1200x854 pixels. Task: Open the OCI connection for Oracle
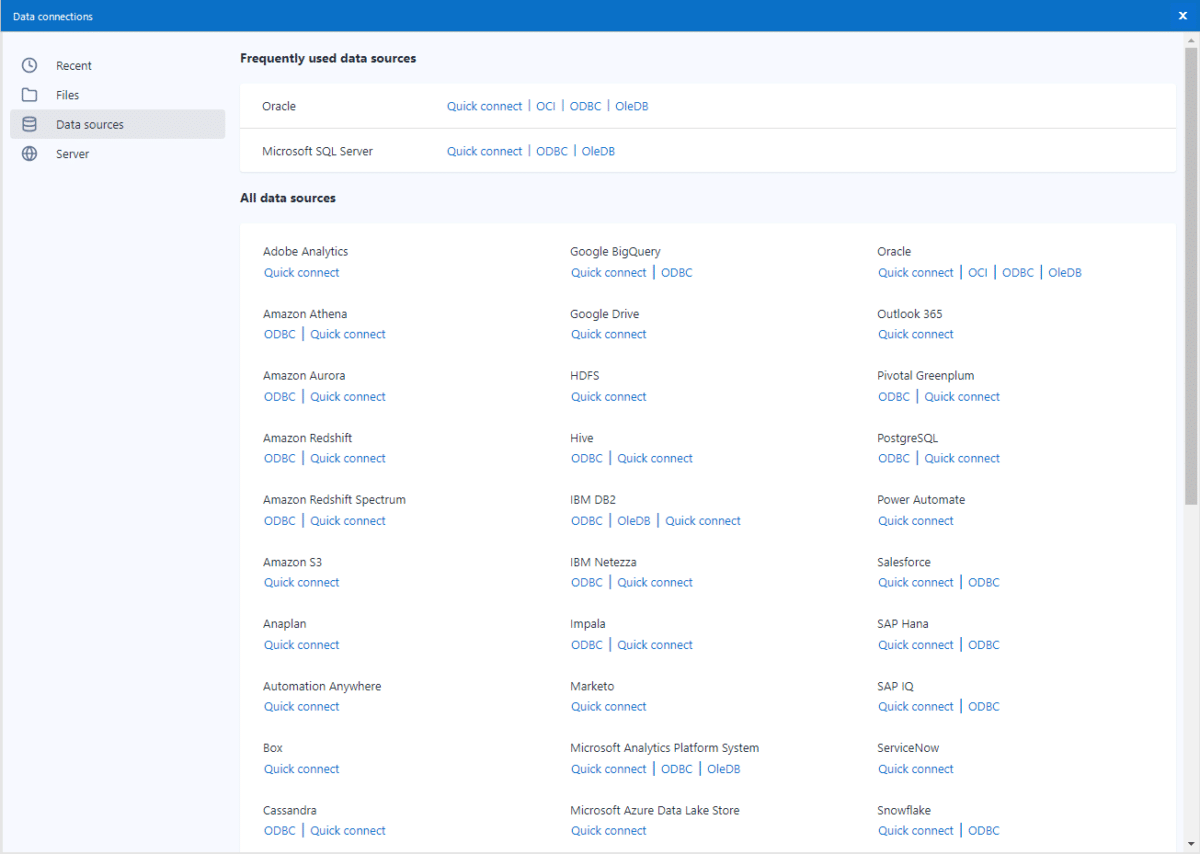click(x=546, y=105)
